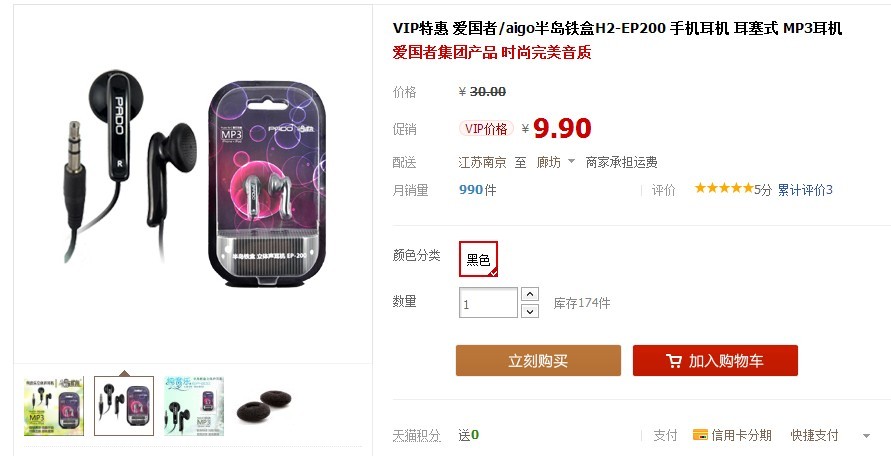The height and width of the screenshot is (456, 891).
Task: Open the 累计评价3 reviews link
Action: pos(805,190)
